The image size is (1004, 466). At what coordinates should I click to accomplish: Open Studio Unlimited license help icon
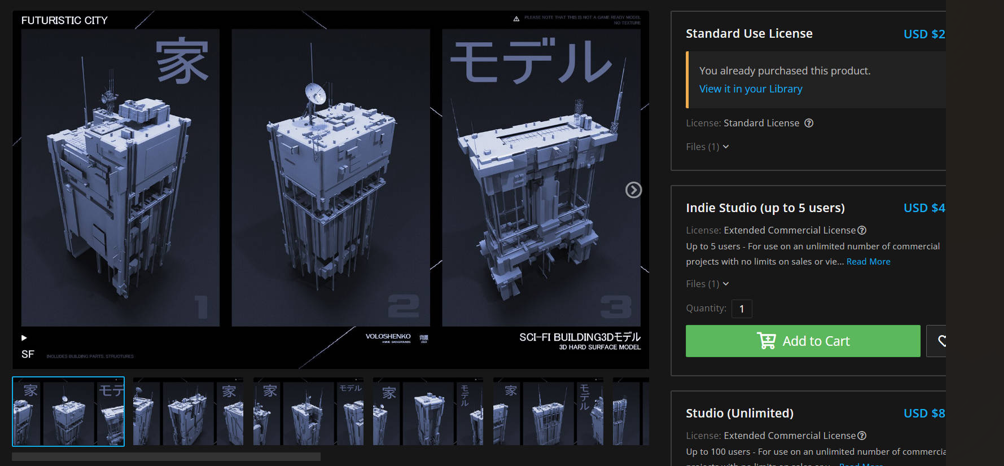coord(862,436)
